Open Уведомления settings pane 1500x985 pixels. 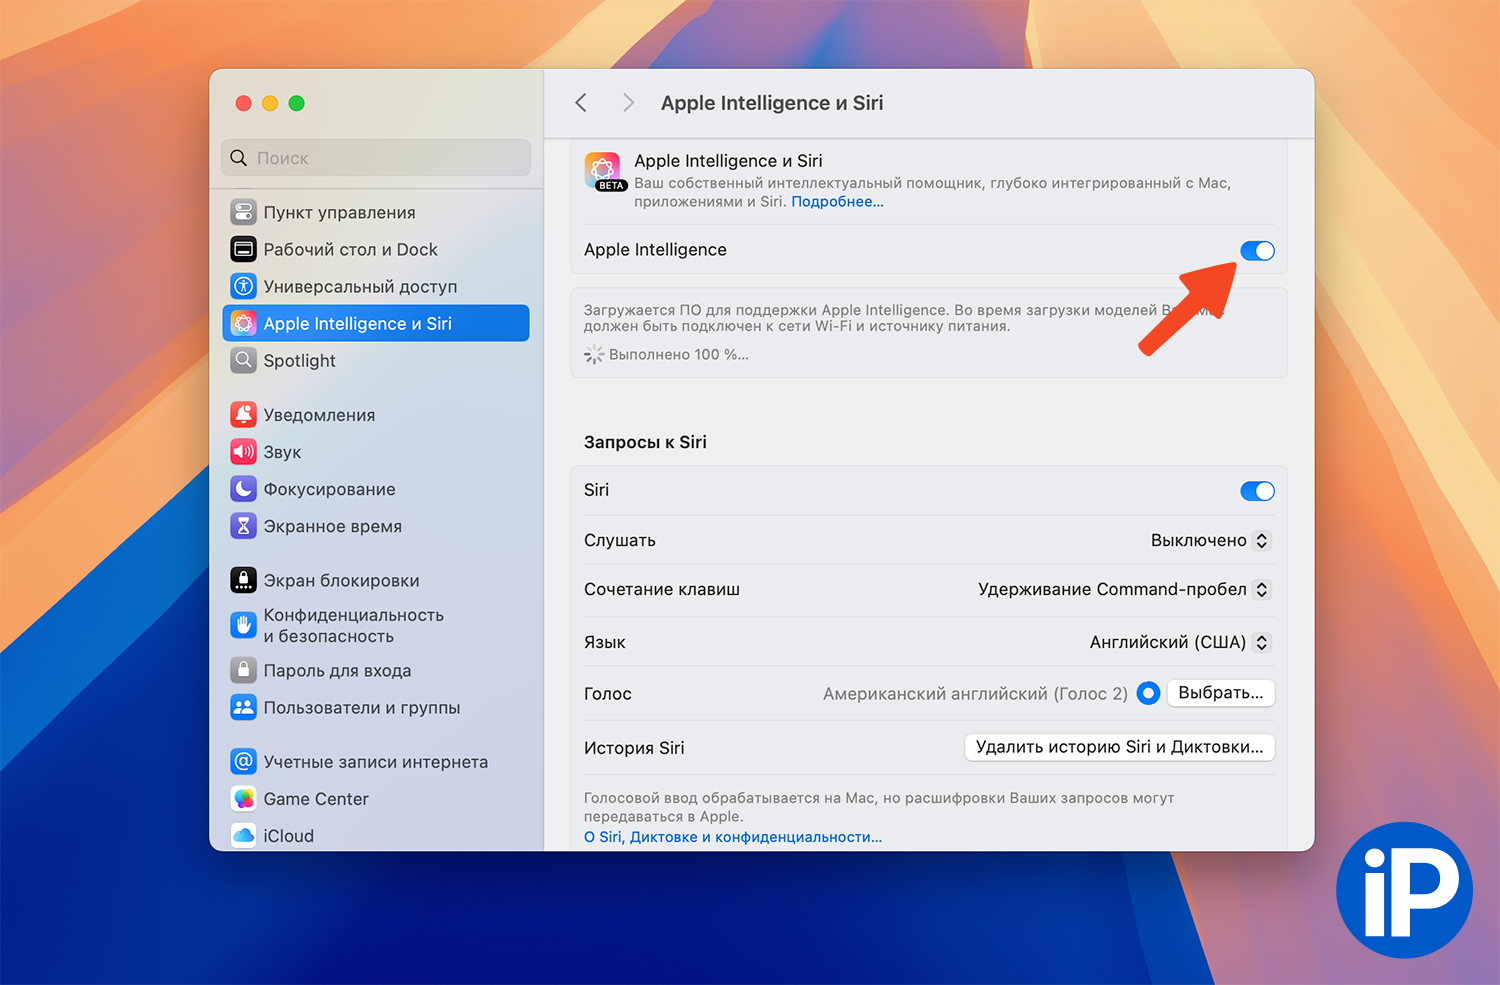pos(376,414)
